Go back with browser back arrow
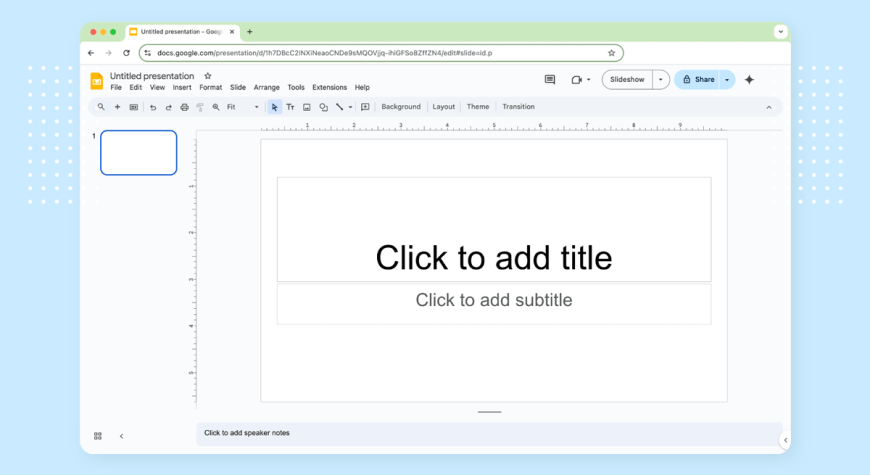Screen dimensions: 870x475 [91, 53]
